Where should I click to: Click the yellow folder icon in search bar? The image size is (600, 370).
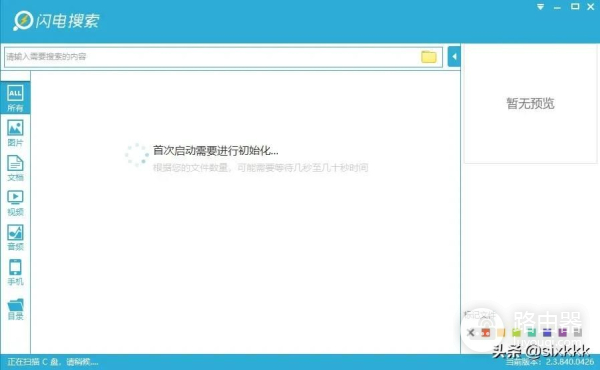pos(429,57)
